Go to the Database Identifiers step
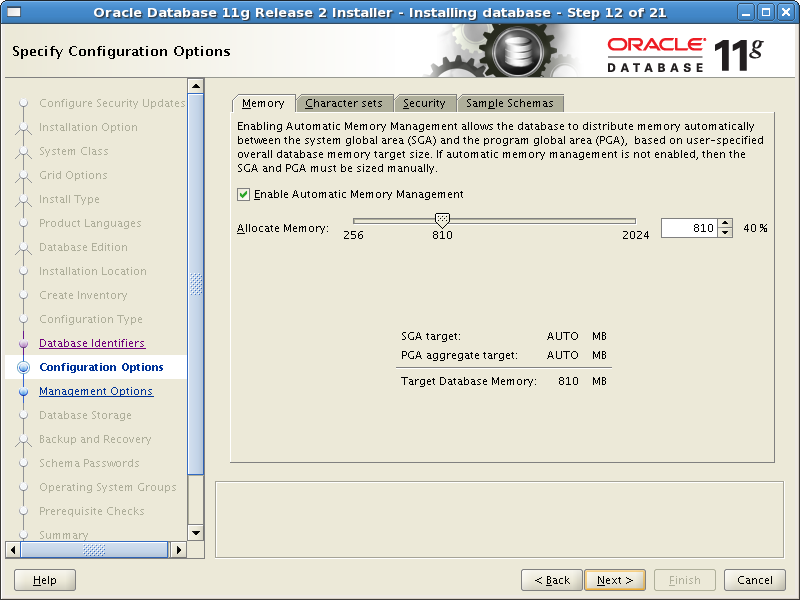The height and width of the screenshot is (600, 800). click(x=92, y=343)
